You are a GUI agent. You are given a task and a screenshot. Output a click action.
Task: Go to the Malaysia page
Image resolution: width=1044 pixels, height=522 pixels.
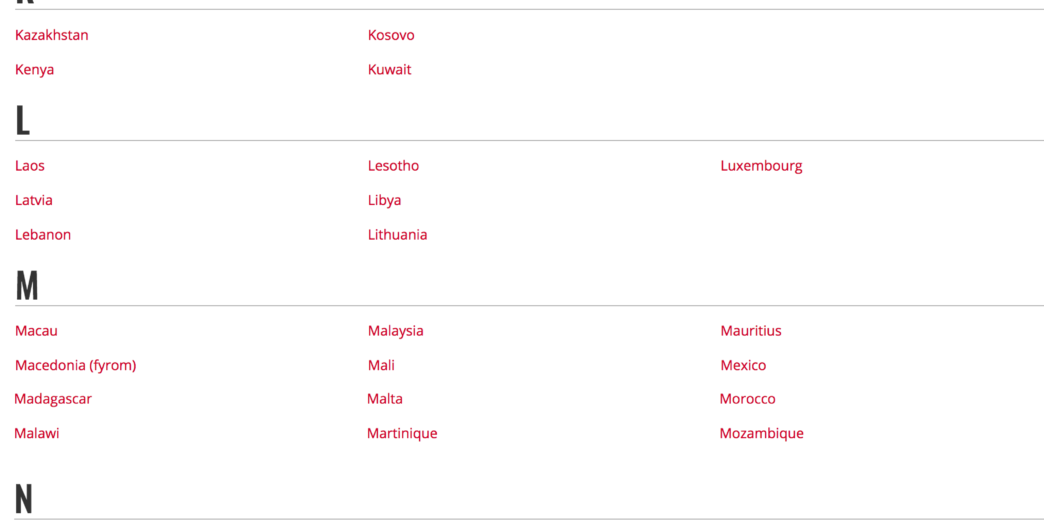[395, 331]
